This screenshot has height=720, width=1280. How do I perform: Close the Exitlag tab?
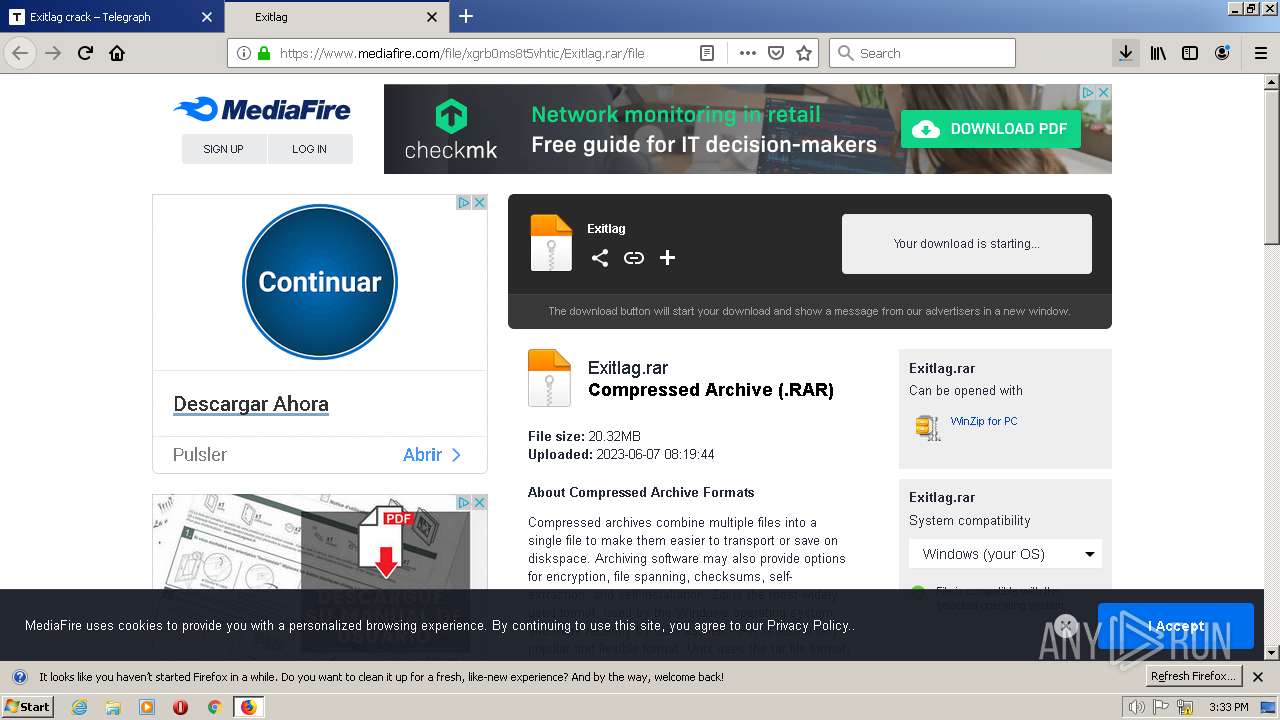pos(432,17)
